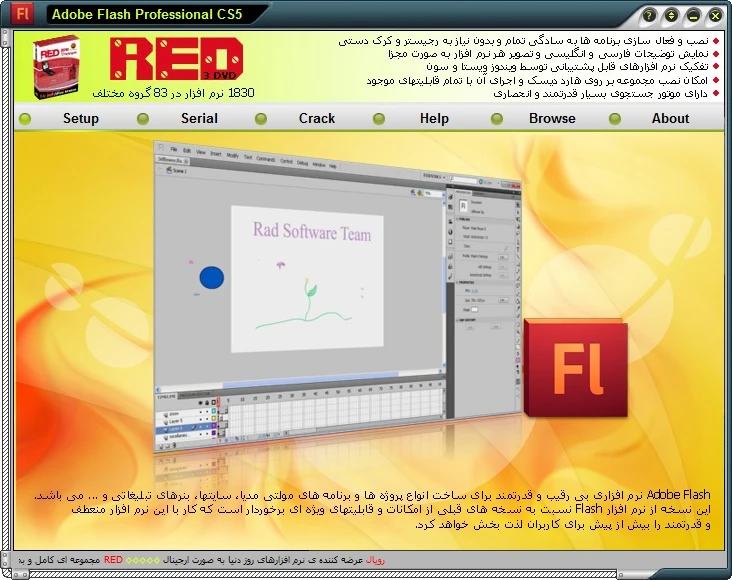Click the green bullet beside Setup

(25, 118)
